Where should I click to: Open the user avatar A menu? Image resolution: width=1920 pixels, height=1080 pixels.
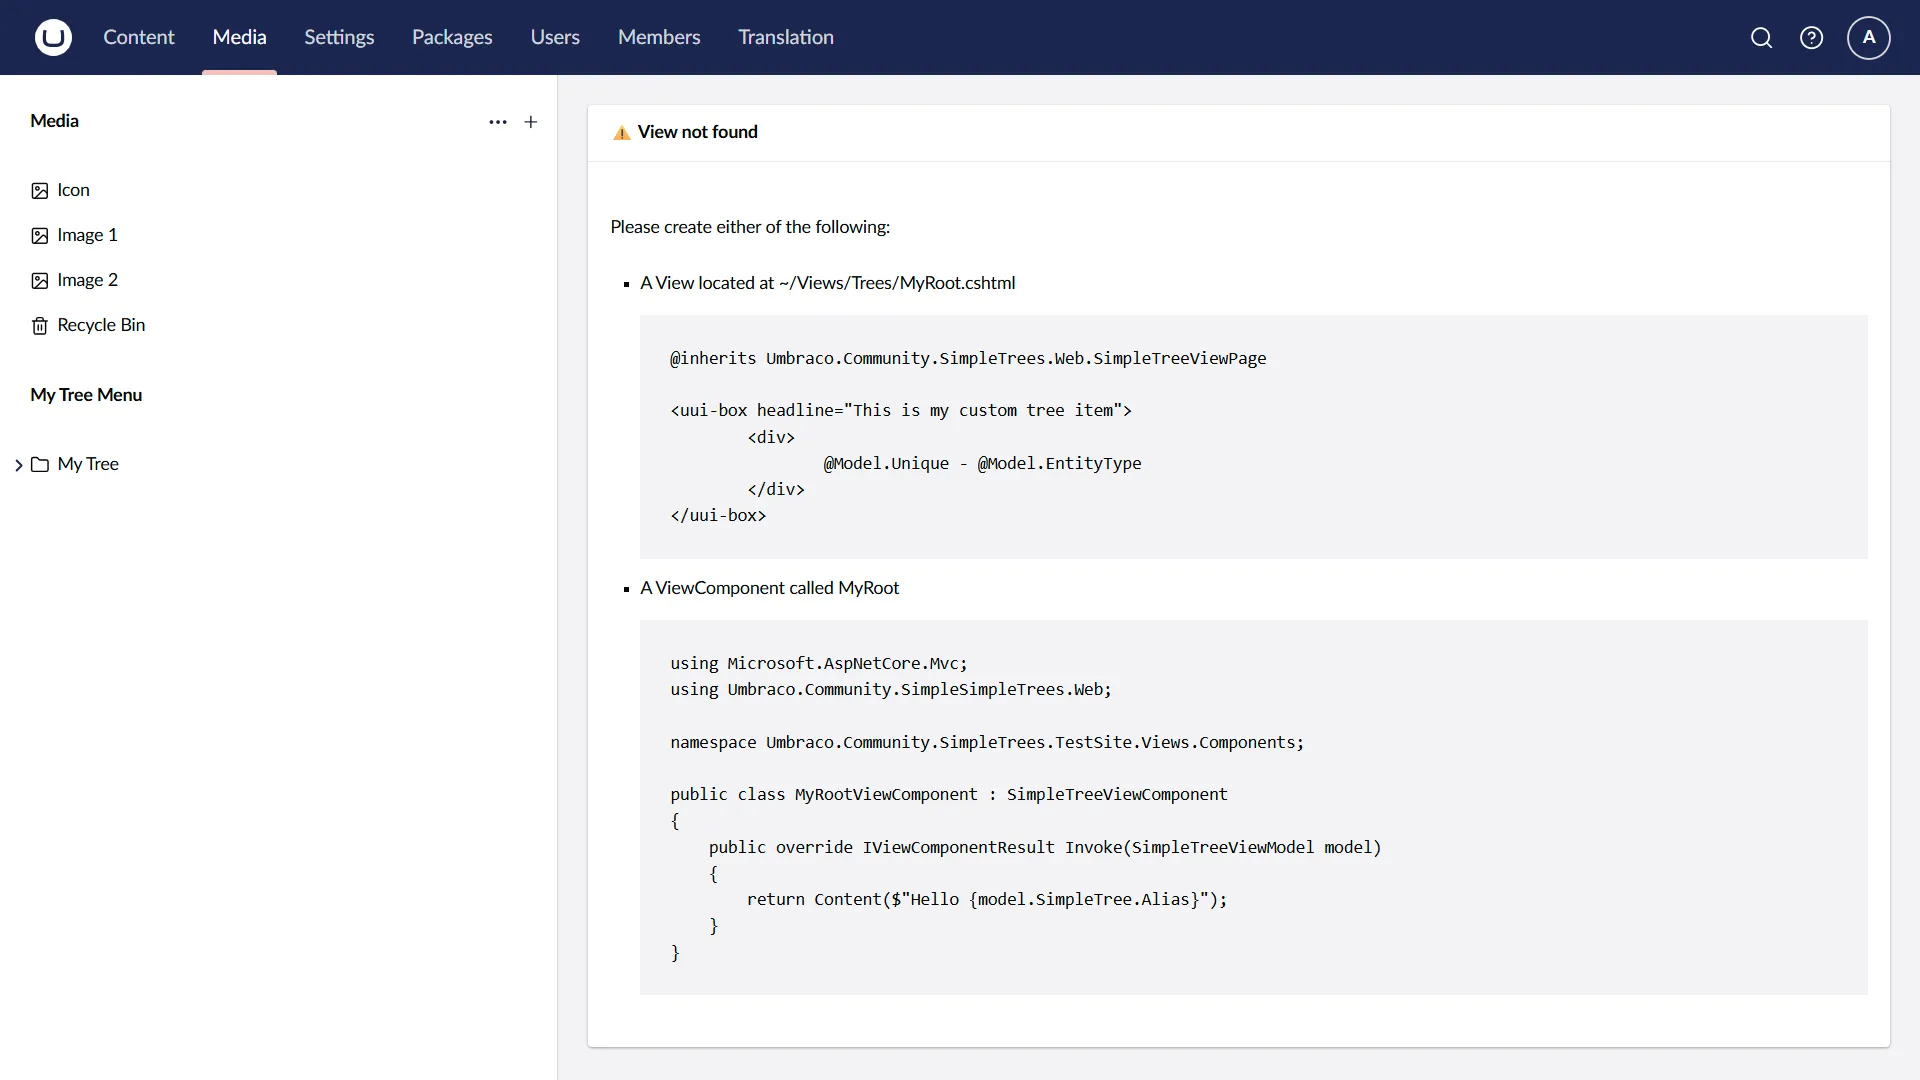pos(1868,38)
